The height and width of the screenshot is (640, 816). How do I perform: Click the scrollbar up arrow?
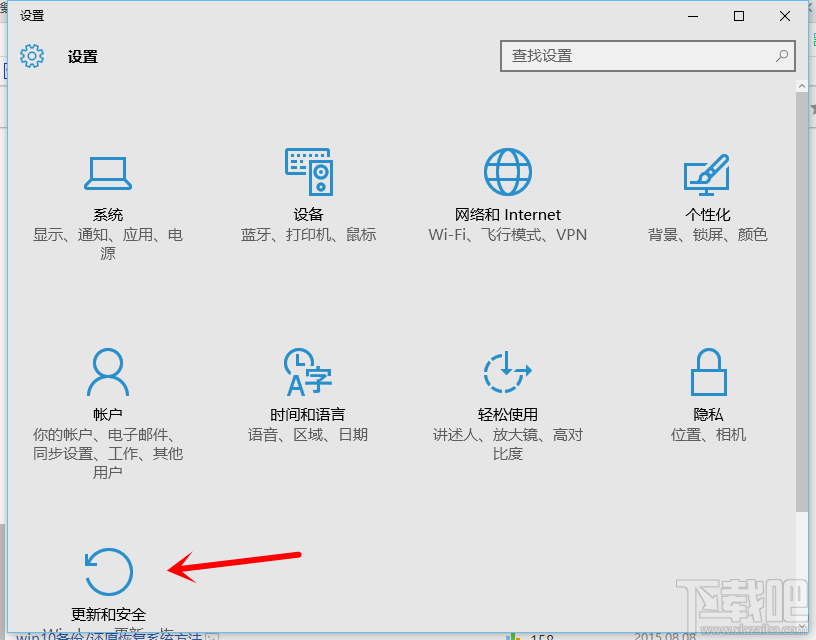pos(803,84)
